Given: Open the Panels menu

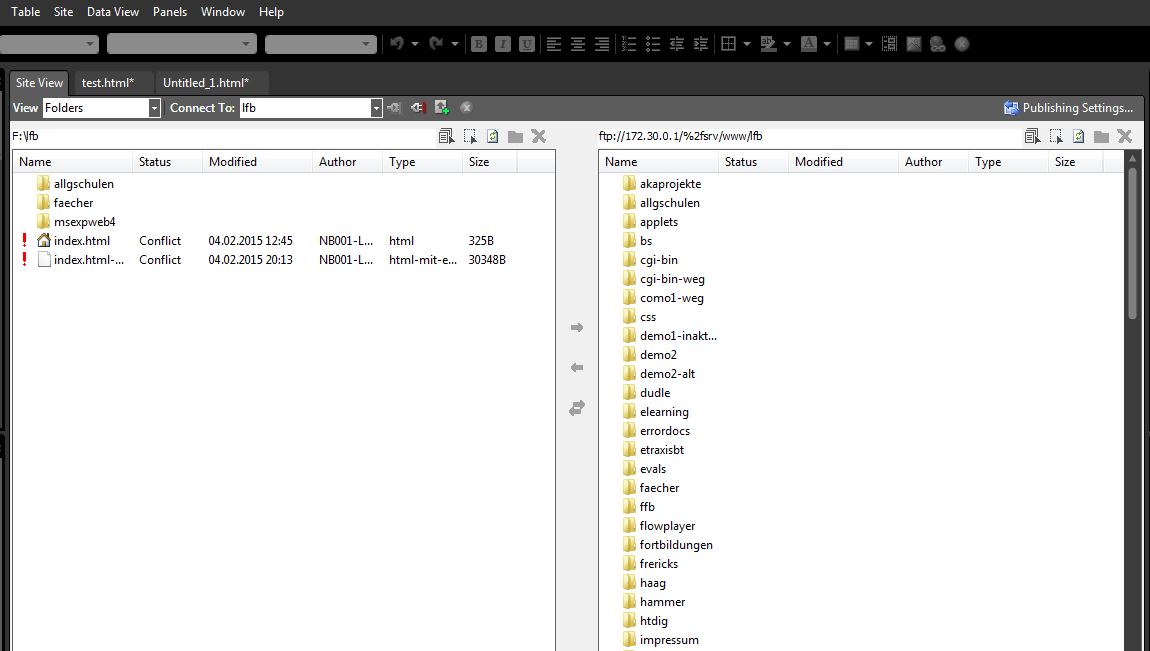Looking at the screenshot, I should coord(169,11).
